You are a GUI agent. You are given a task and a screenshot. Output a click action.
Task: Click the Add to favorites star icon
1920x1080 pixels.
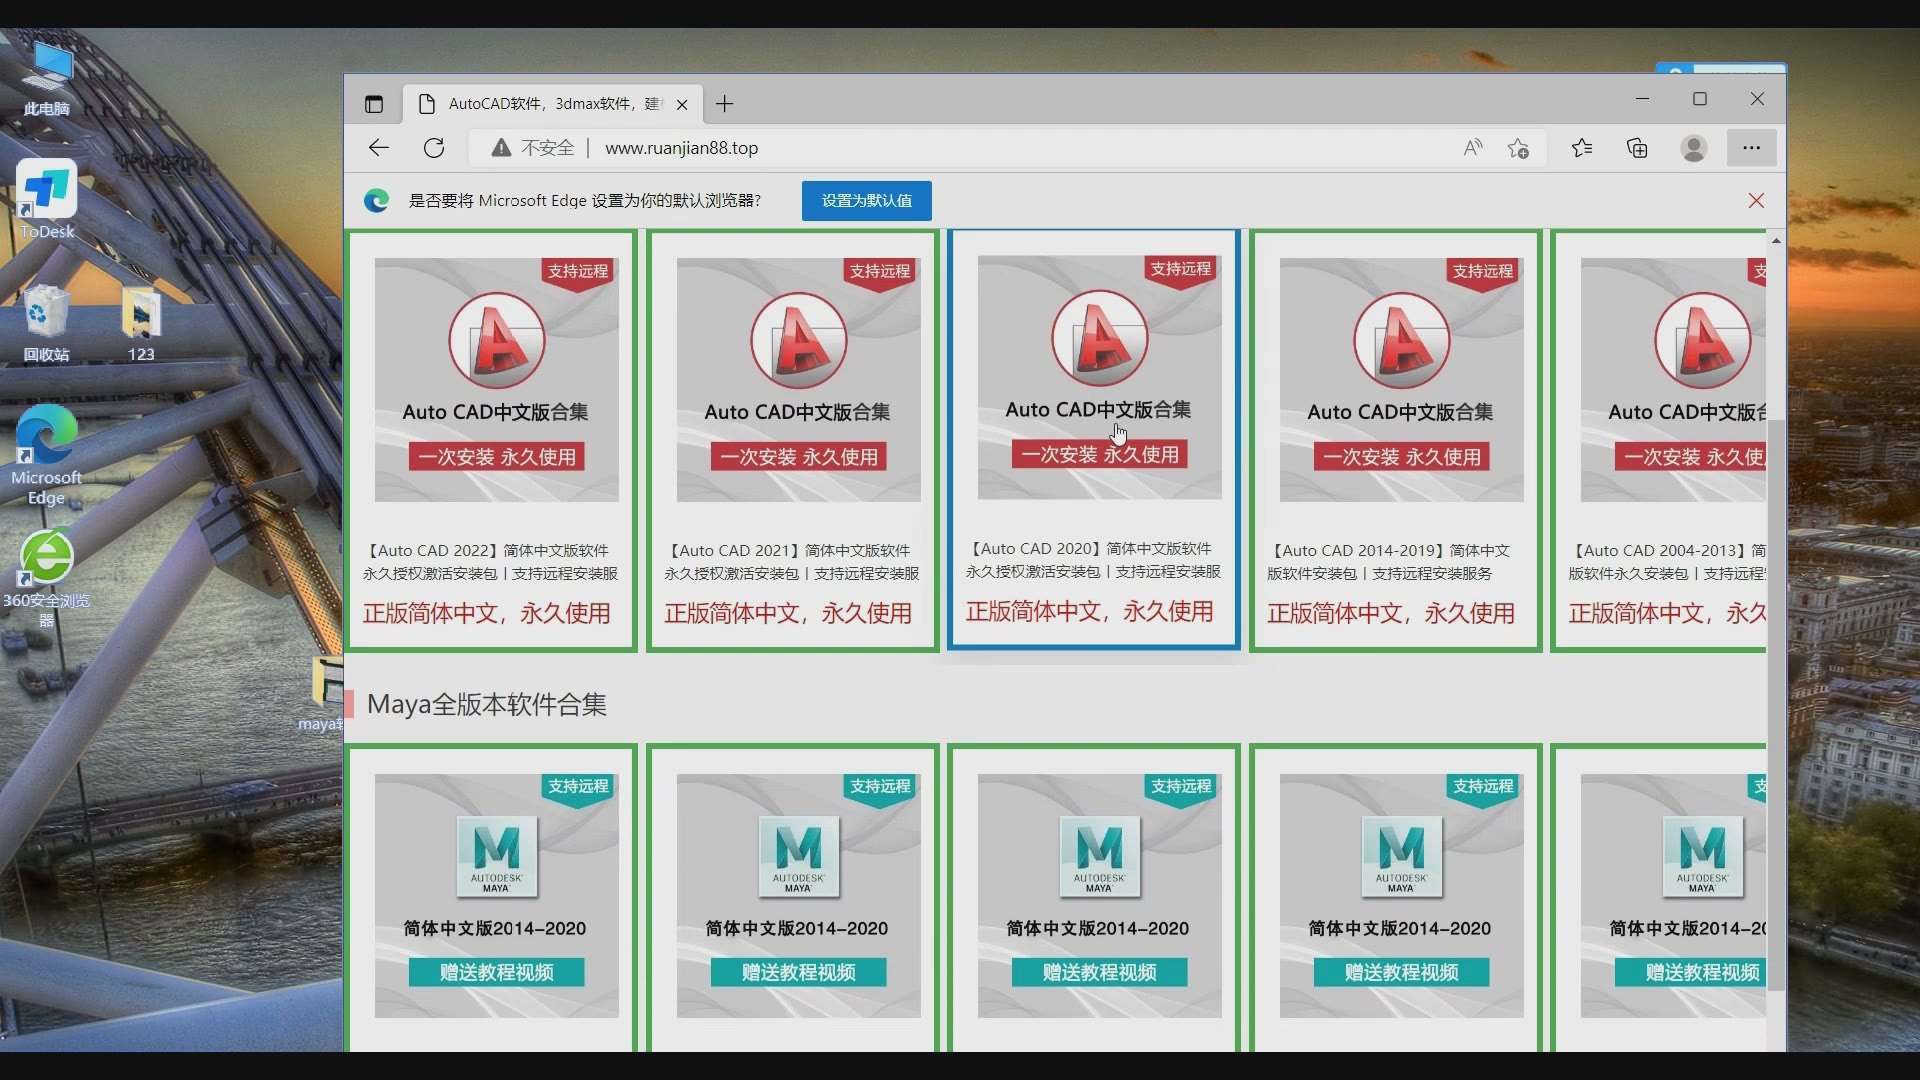coord(1518,147)
